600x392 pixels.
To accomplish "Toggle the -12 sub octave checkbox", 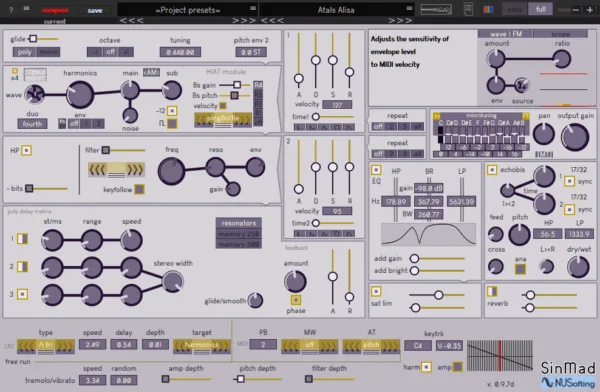I will pos(172,111).
